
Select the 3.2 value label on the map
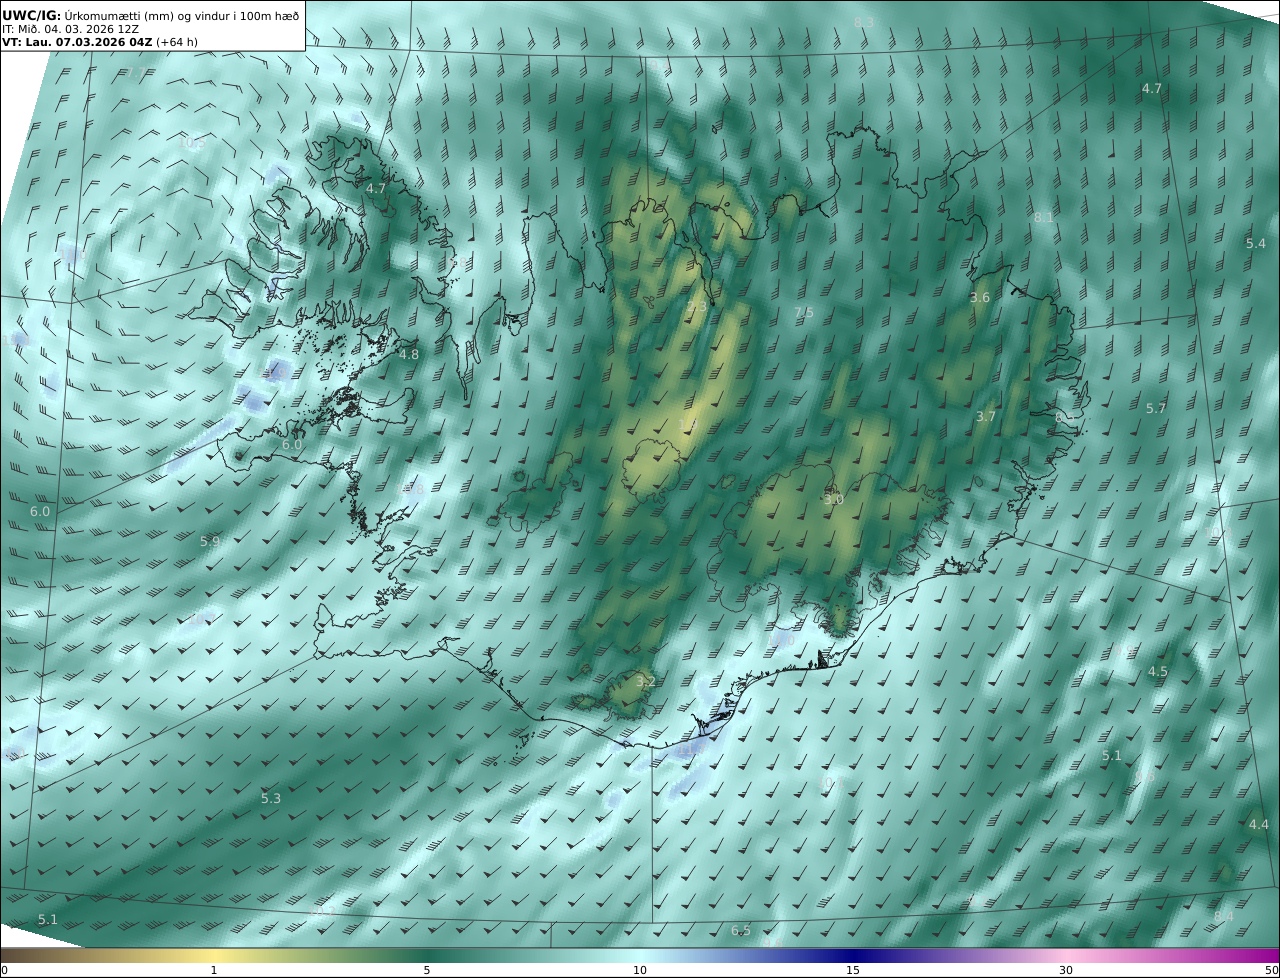click(x=646, y=681)
